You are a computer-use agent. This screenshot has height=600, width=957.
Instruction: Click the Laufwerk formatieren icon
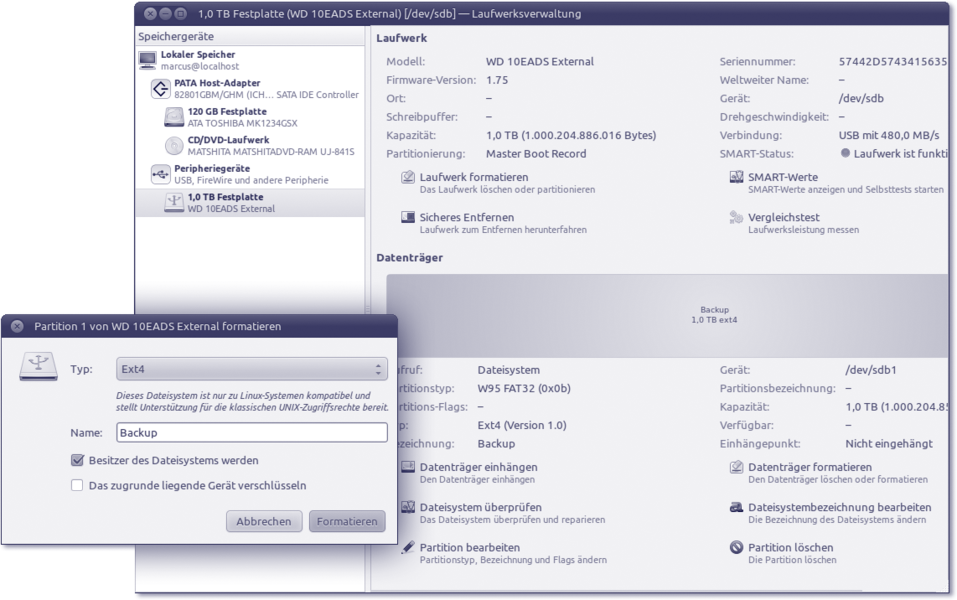coord(408,178)
